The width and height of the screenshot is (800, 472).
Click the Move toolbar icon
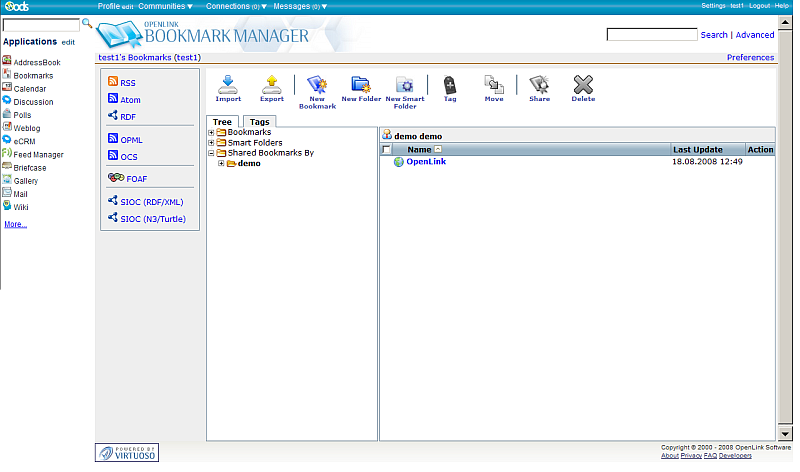coord(494,85)
